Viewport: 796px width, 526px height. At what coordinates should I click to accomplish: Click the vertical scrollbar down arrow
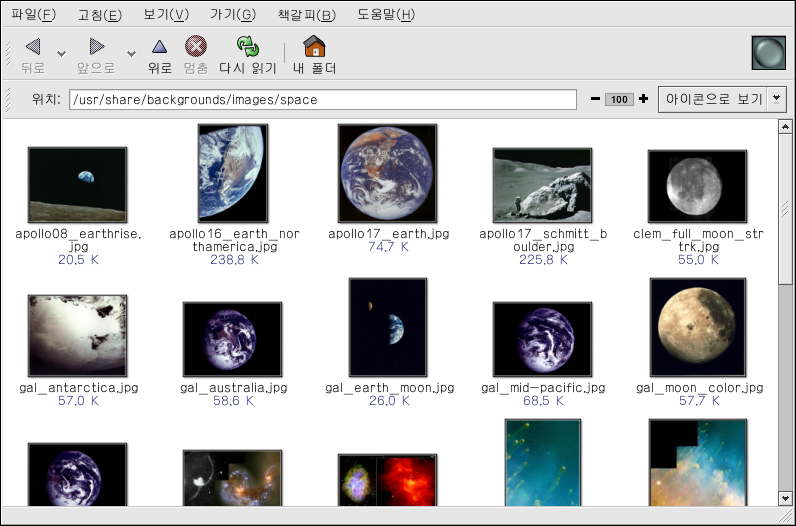[785, 497]
